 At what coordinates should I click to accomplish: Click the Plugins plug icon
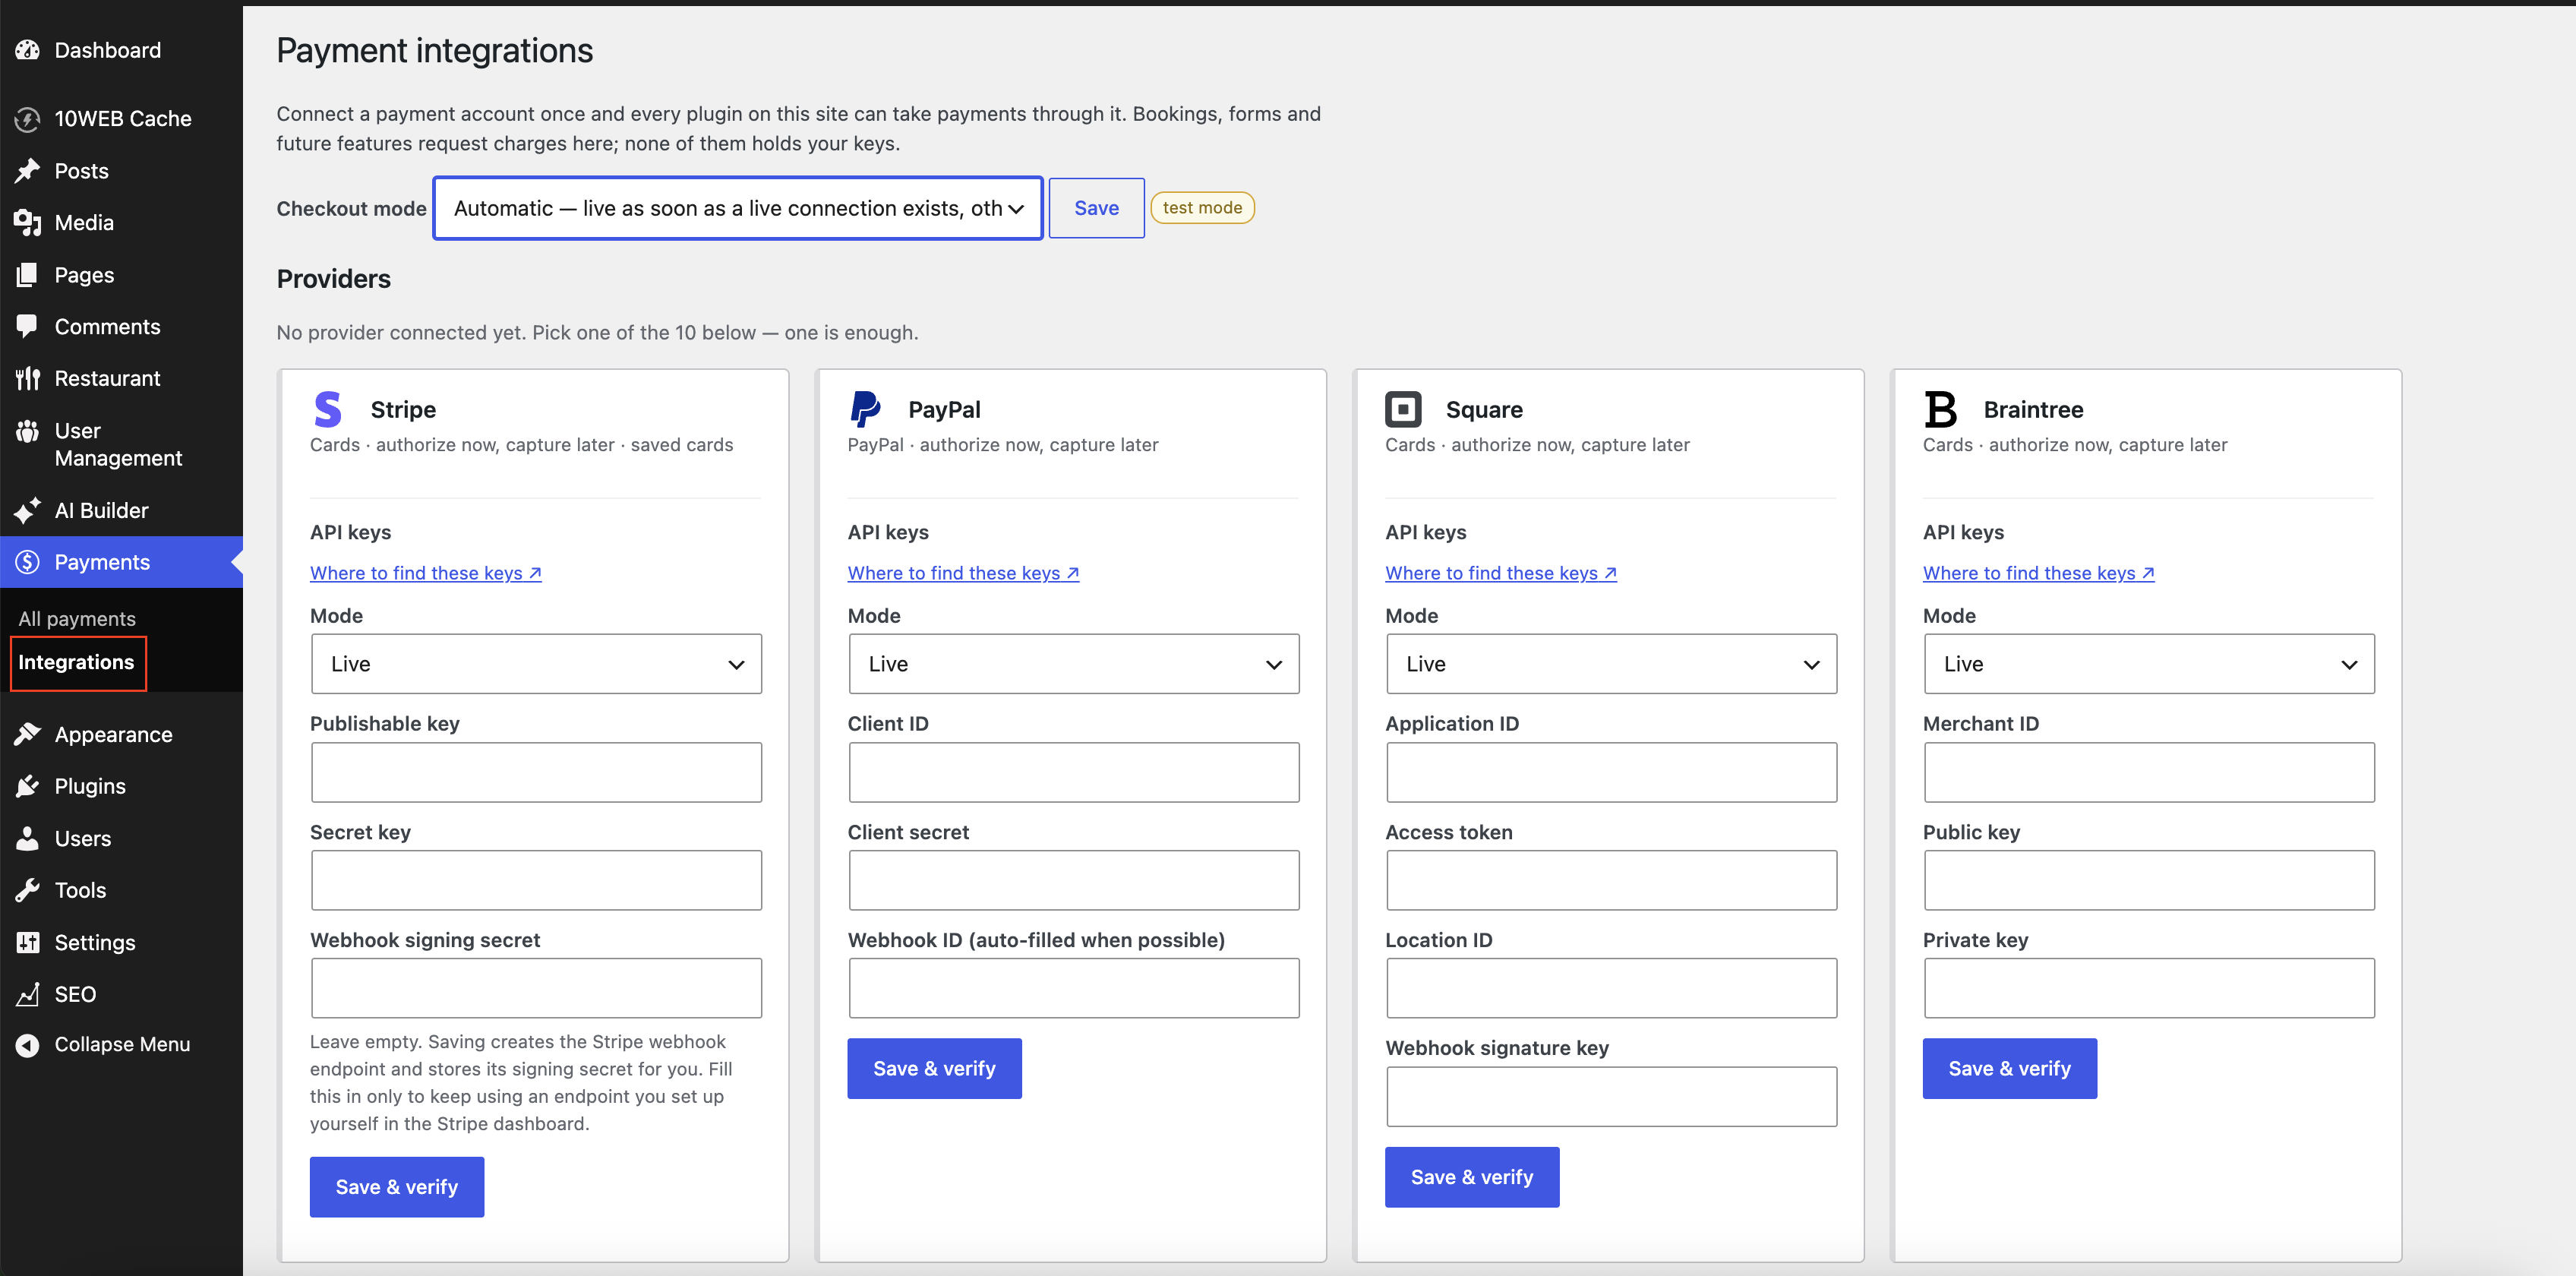click(28, 786)
